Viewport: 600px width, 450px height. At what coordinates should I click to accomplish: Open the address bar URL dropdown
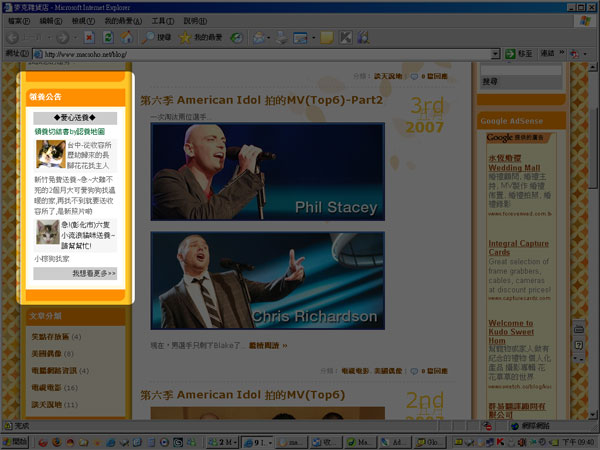(x=496, y=54)
